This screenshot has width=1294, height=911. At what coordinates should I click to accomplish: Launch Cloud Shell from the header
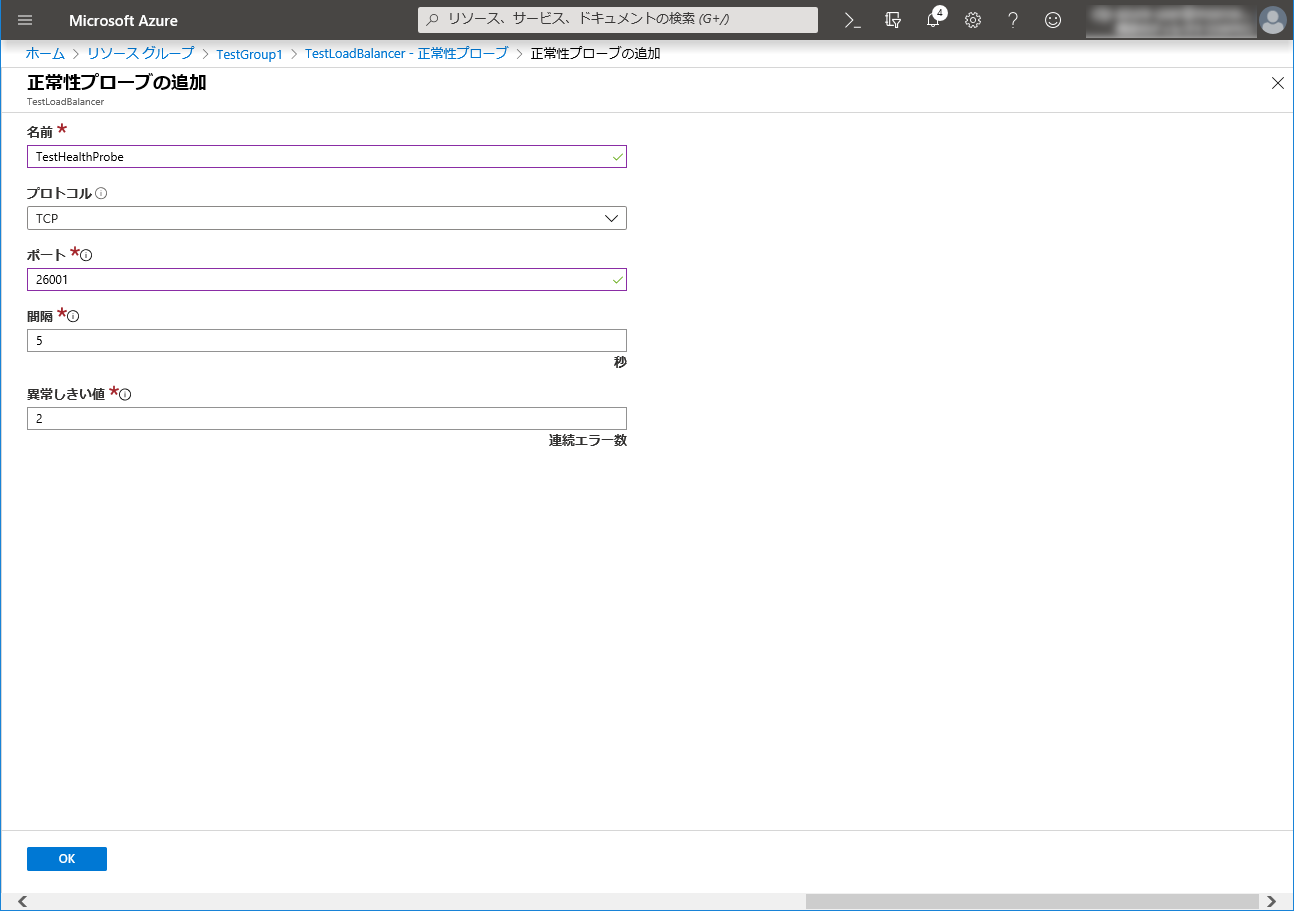point(852,20)
